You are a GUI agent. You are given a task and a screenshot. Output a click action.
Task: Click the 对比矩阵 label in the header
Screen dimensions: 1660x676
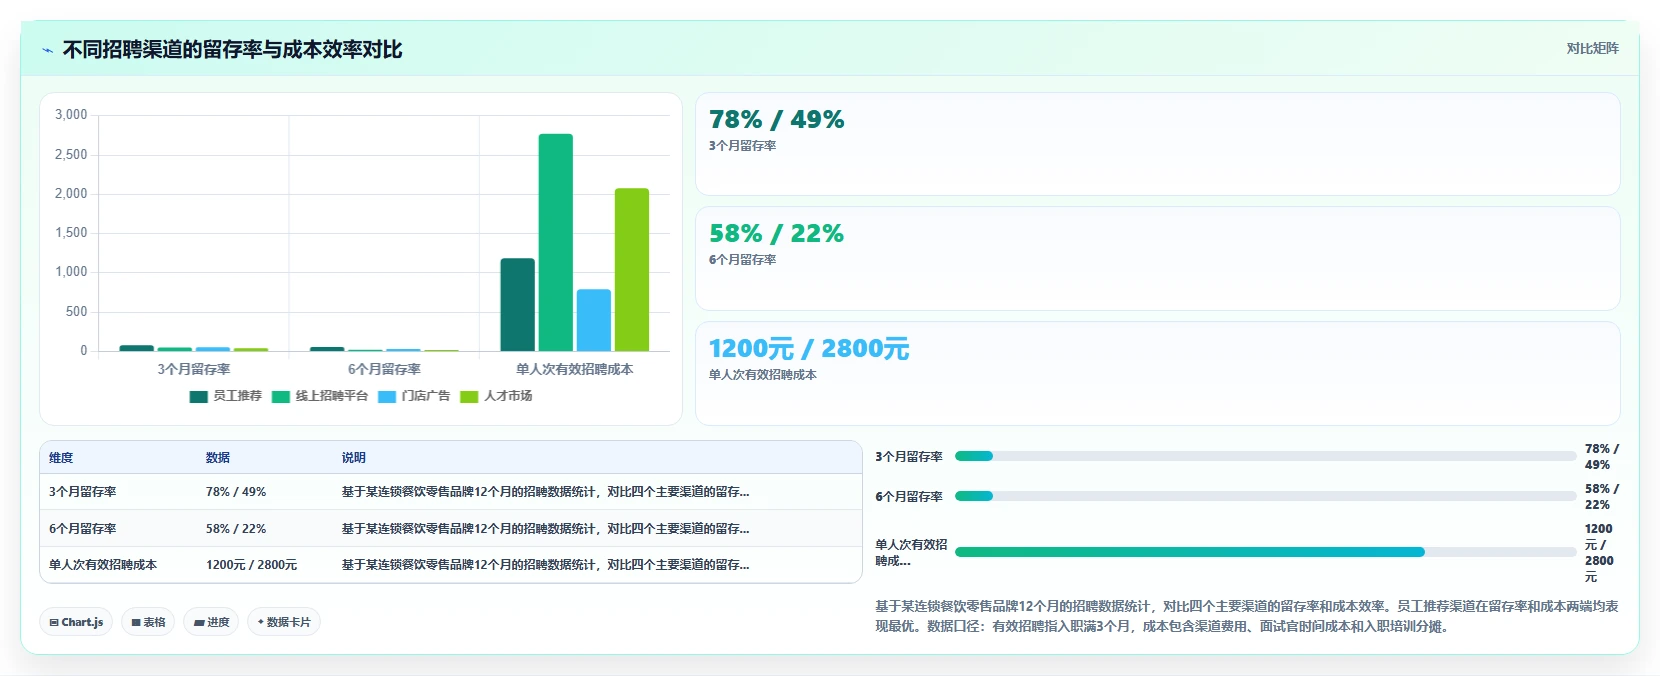pos(1592,48)
